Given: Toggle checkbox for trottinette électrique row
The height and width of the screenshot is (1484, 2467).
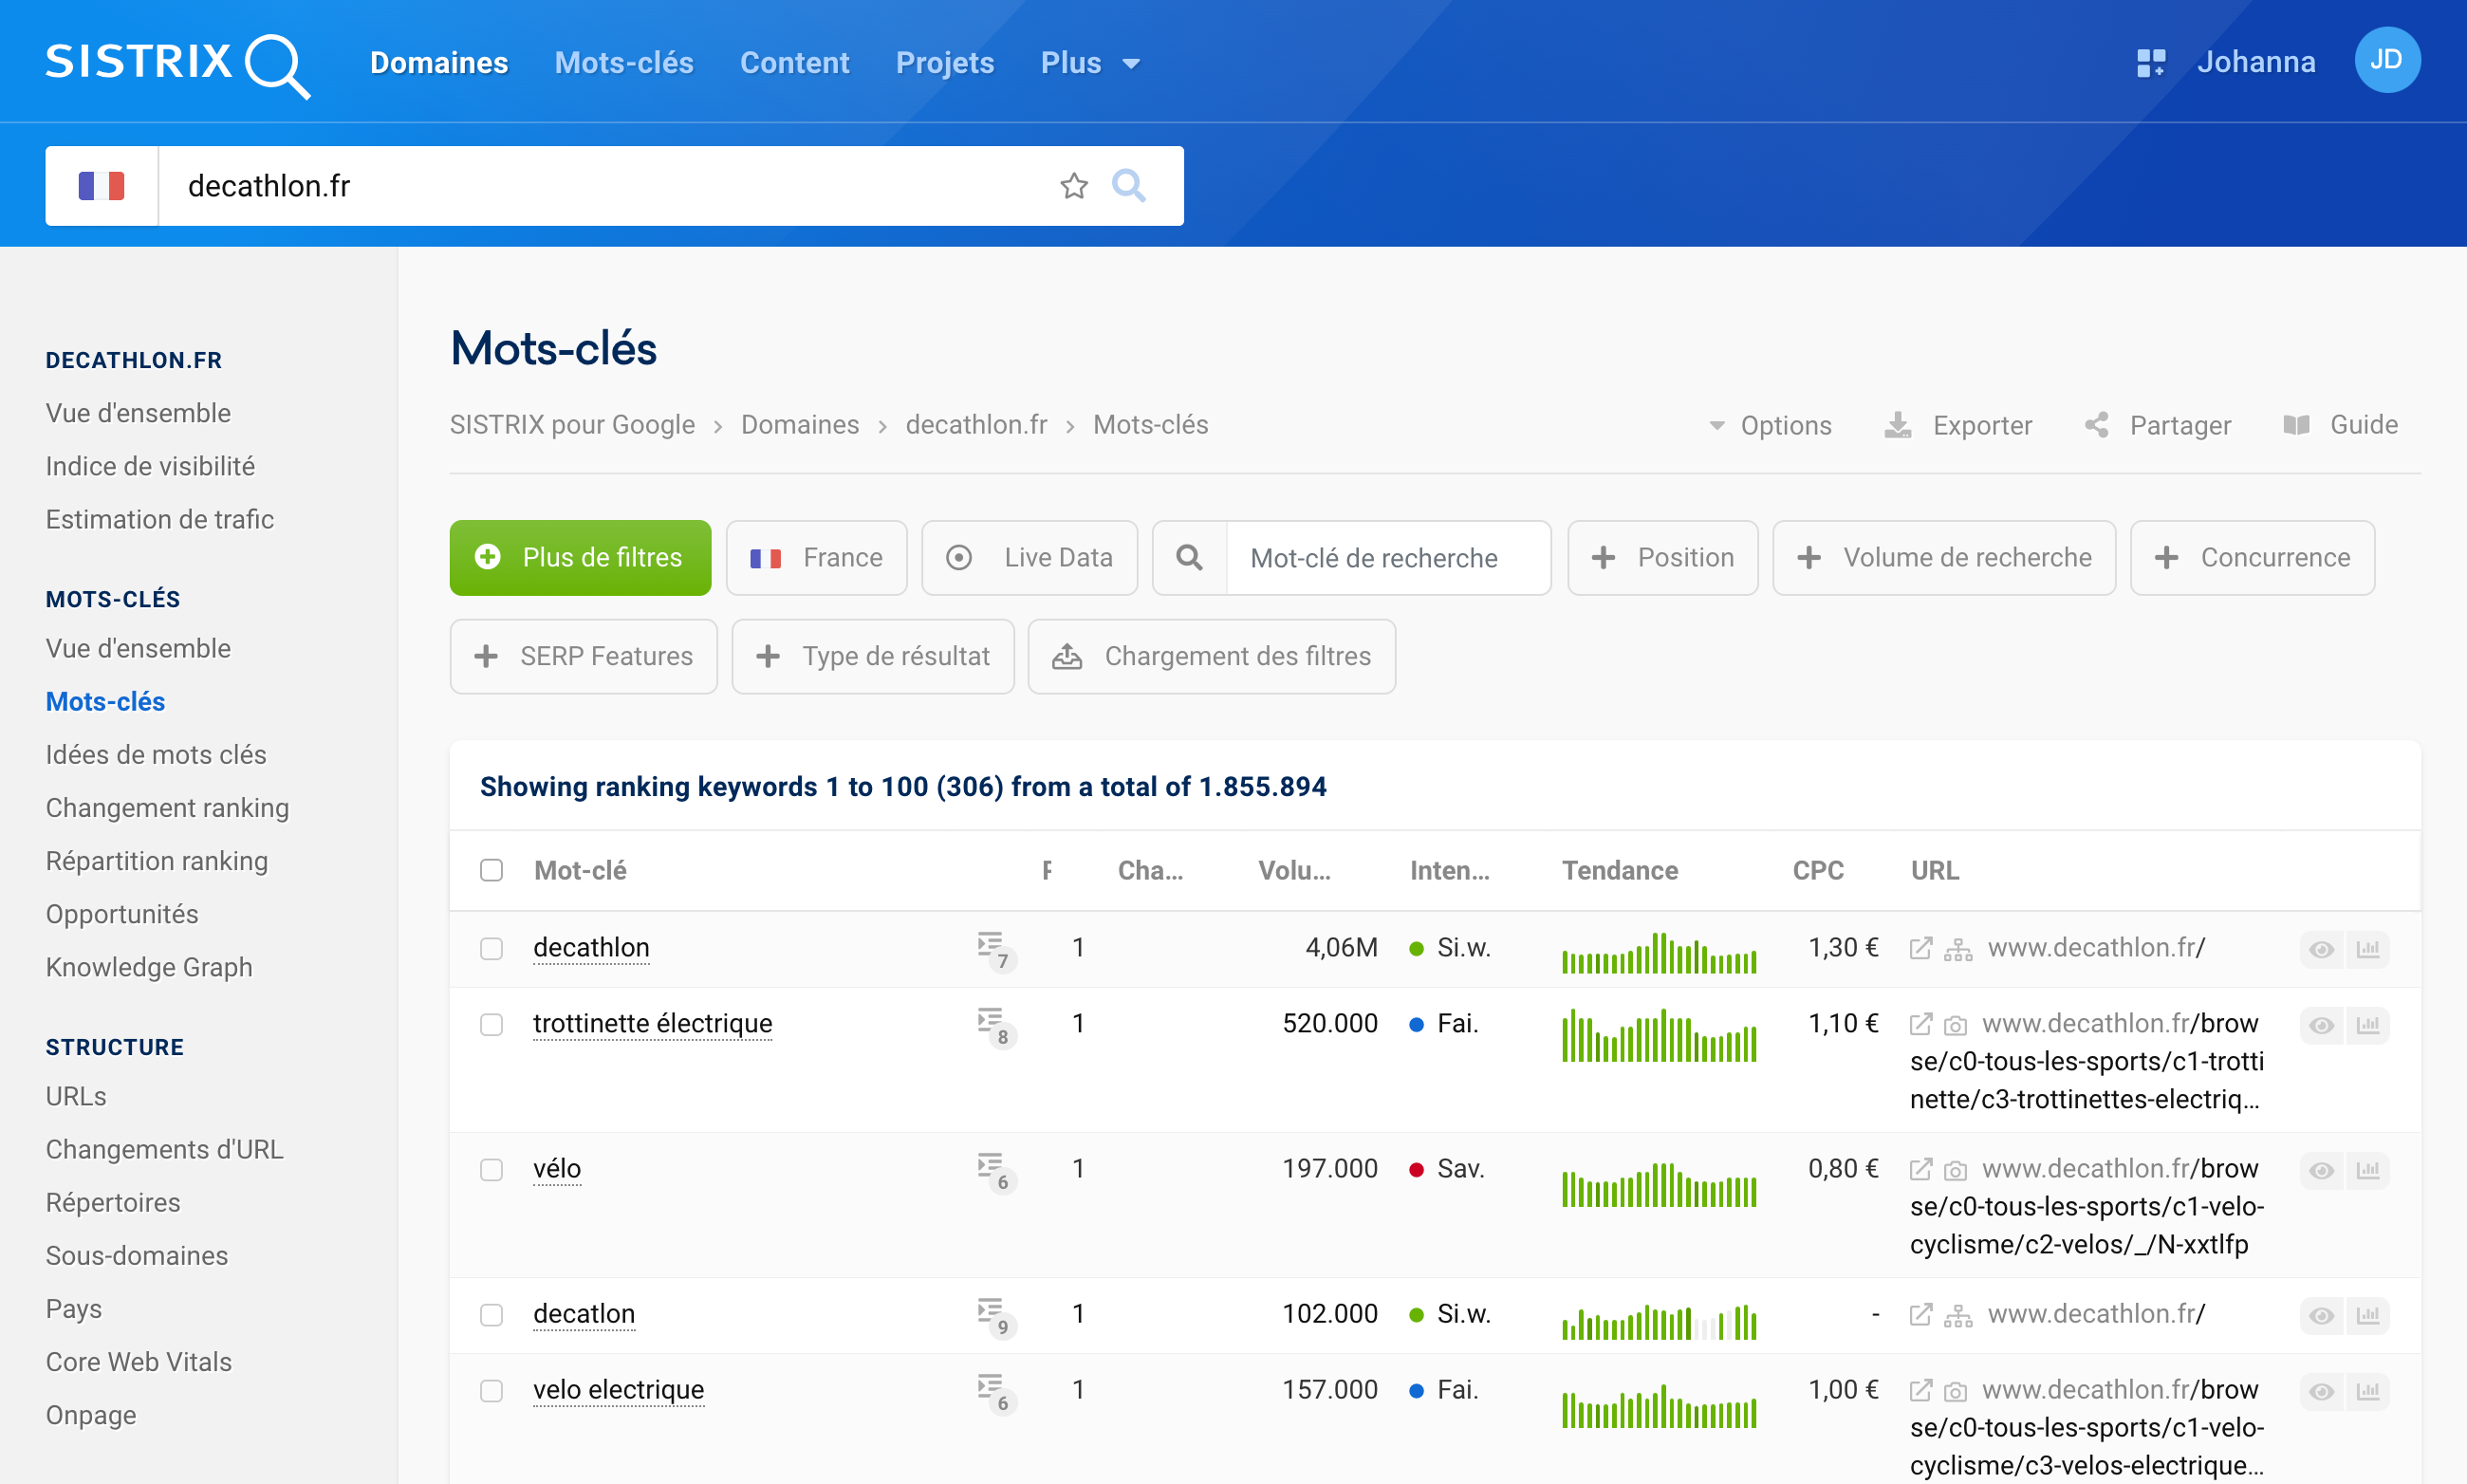Looking at the screenshot, I should [x=490, y=1022].
